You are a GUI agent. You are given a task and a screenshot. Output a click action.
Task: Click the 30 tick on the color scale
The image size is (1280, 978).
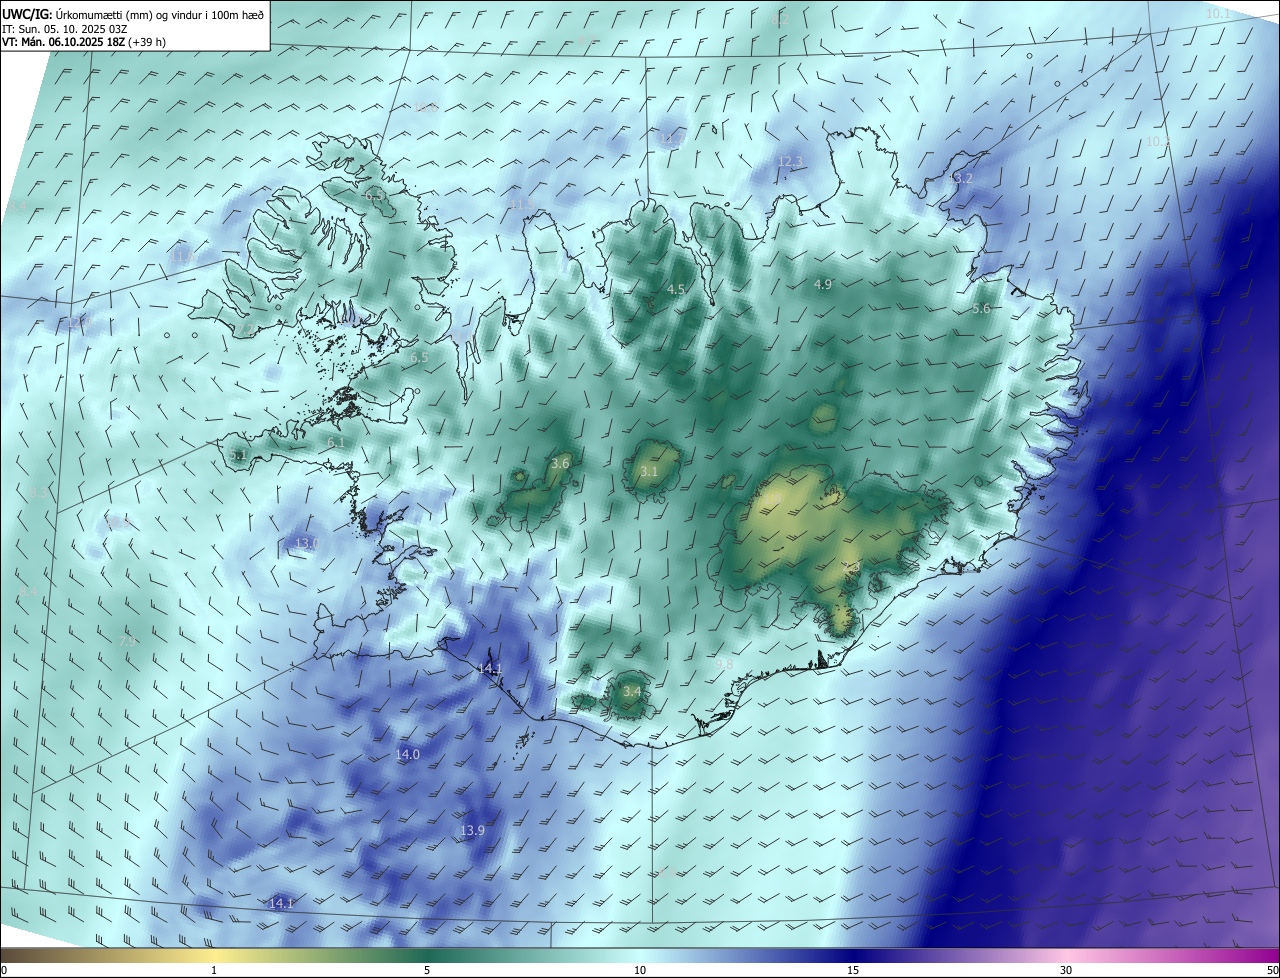click(x=1066, y=970)
